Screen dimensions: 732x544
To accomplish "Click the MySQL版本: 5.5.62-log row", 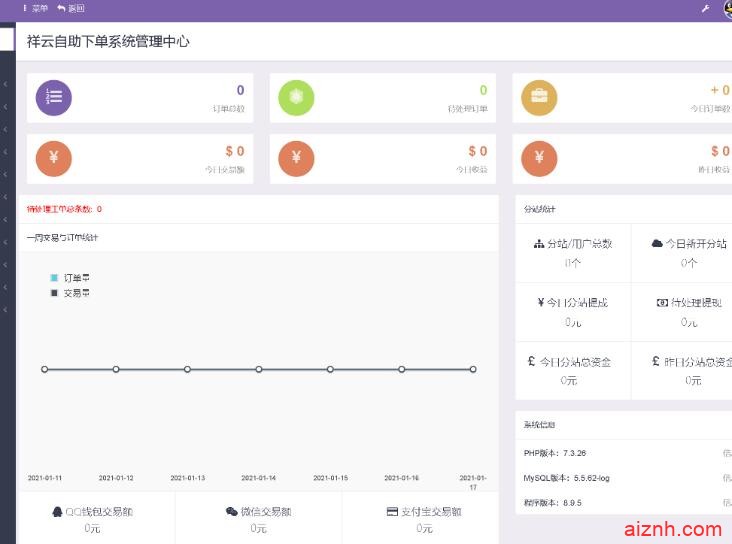I will (x=623, y=478).
